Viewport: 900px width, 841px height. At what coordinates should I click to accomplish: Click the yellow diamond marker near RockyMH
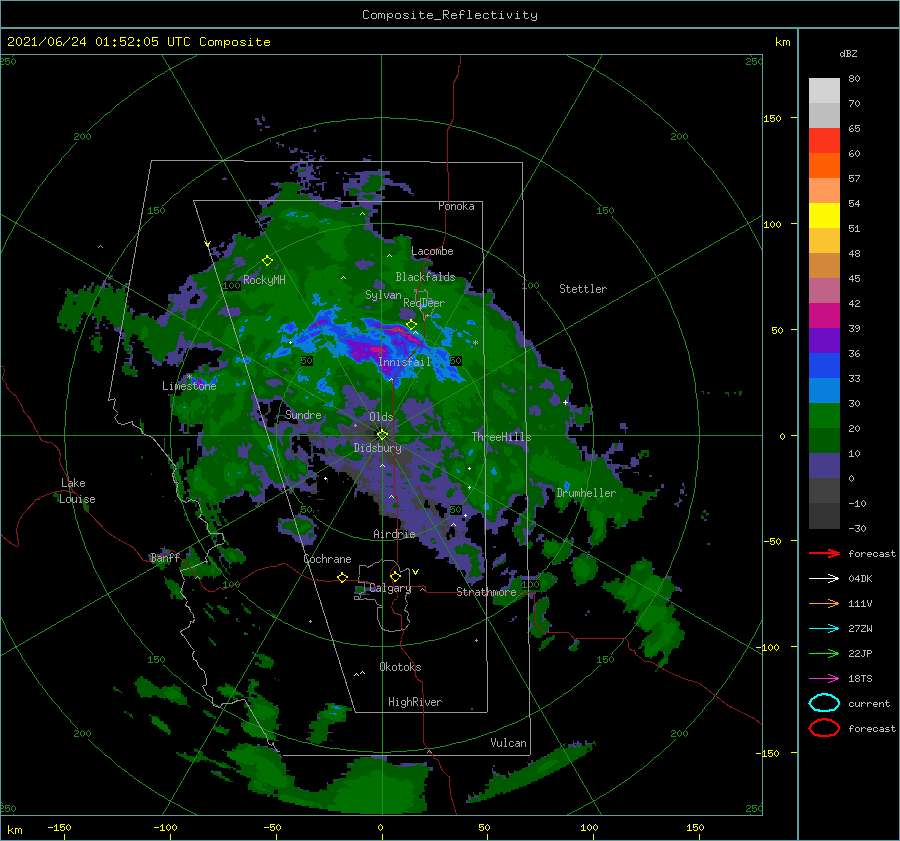click(267, 261)
